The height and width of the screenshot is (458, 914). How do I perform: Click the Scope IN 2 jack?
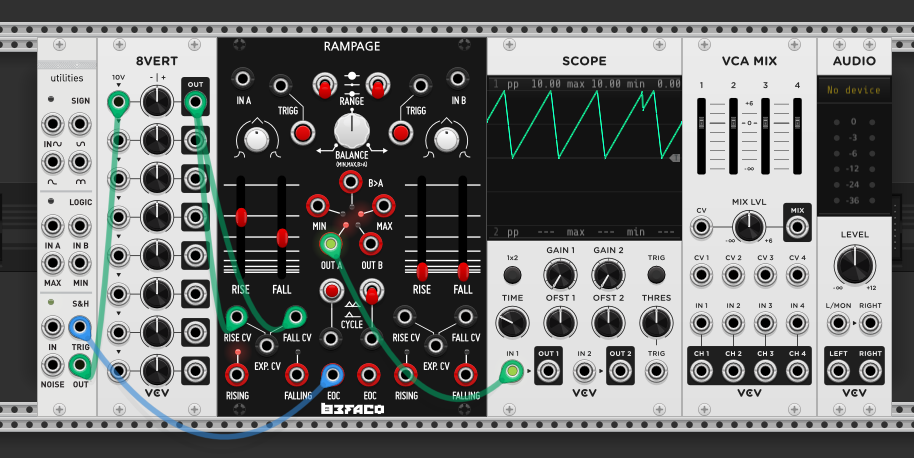click(x=584, y=371)
